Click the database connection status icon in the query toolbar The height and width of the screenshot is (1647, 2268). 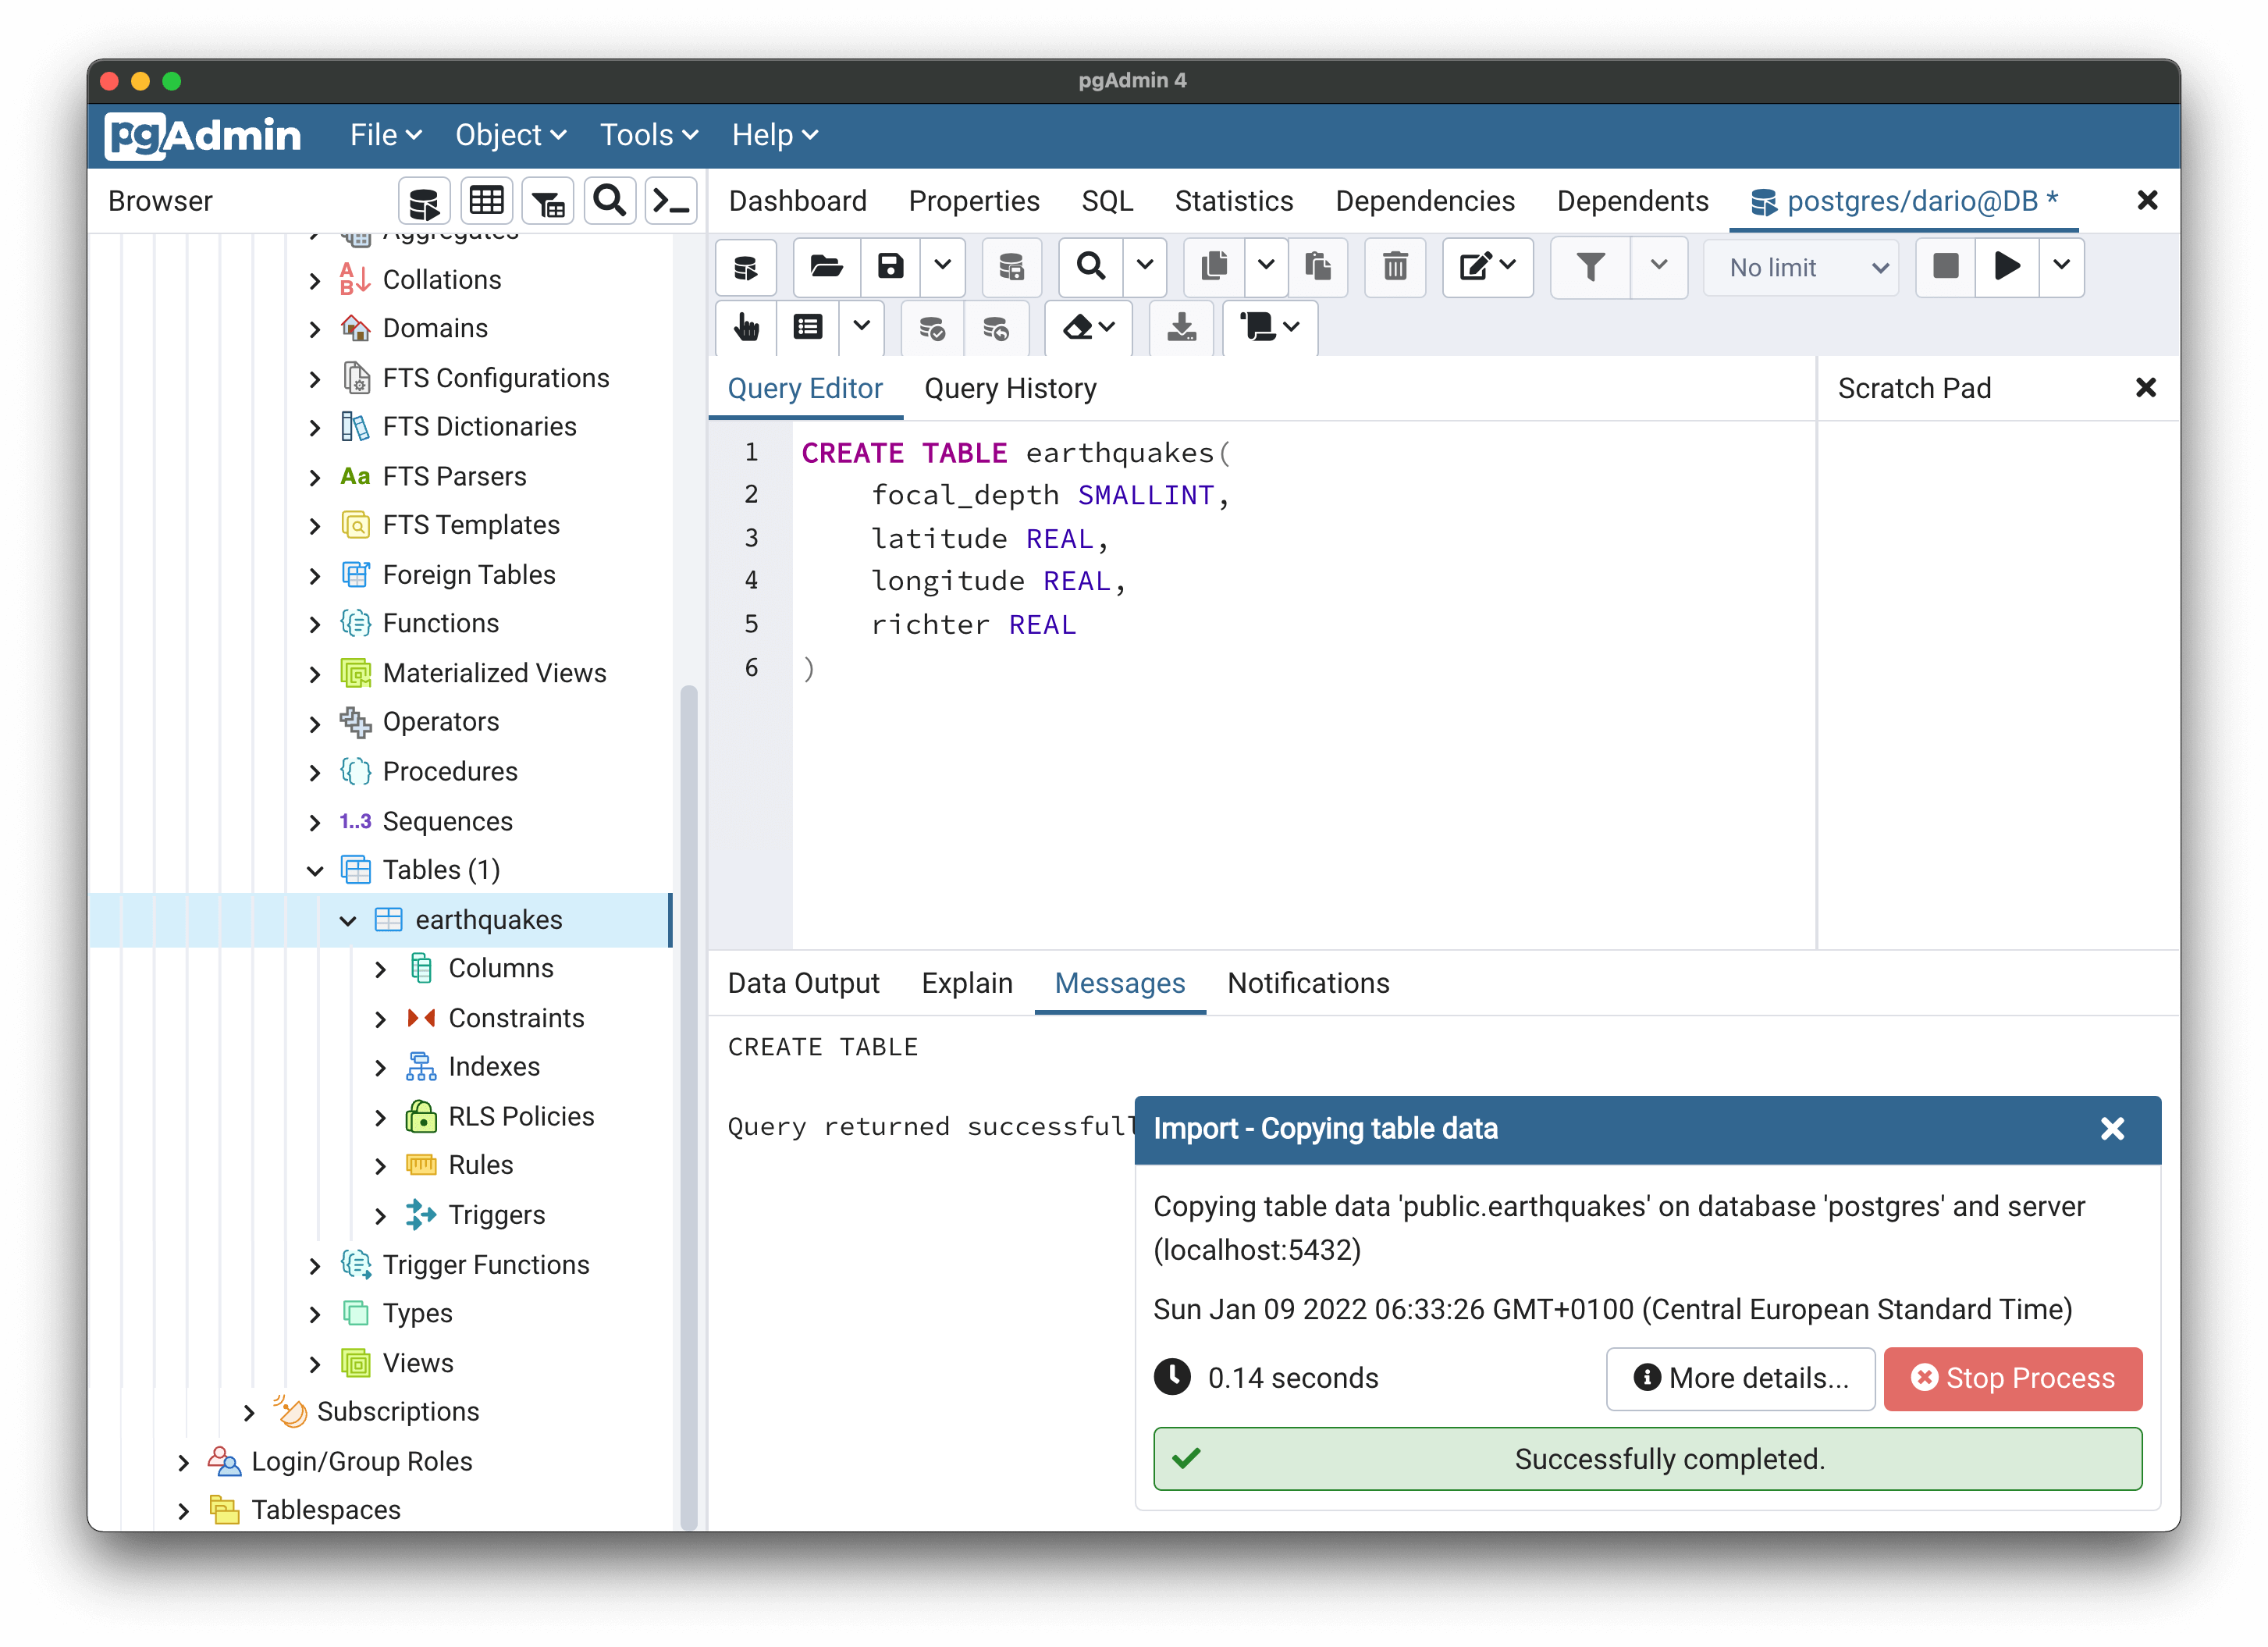click(x=746, y=267)
